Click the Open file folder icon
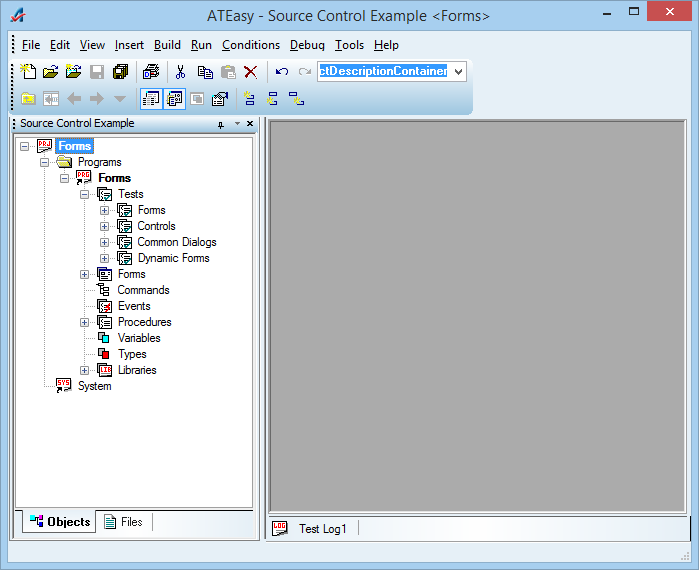This screenshot has width=699, height=570. pos(51,72)
